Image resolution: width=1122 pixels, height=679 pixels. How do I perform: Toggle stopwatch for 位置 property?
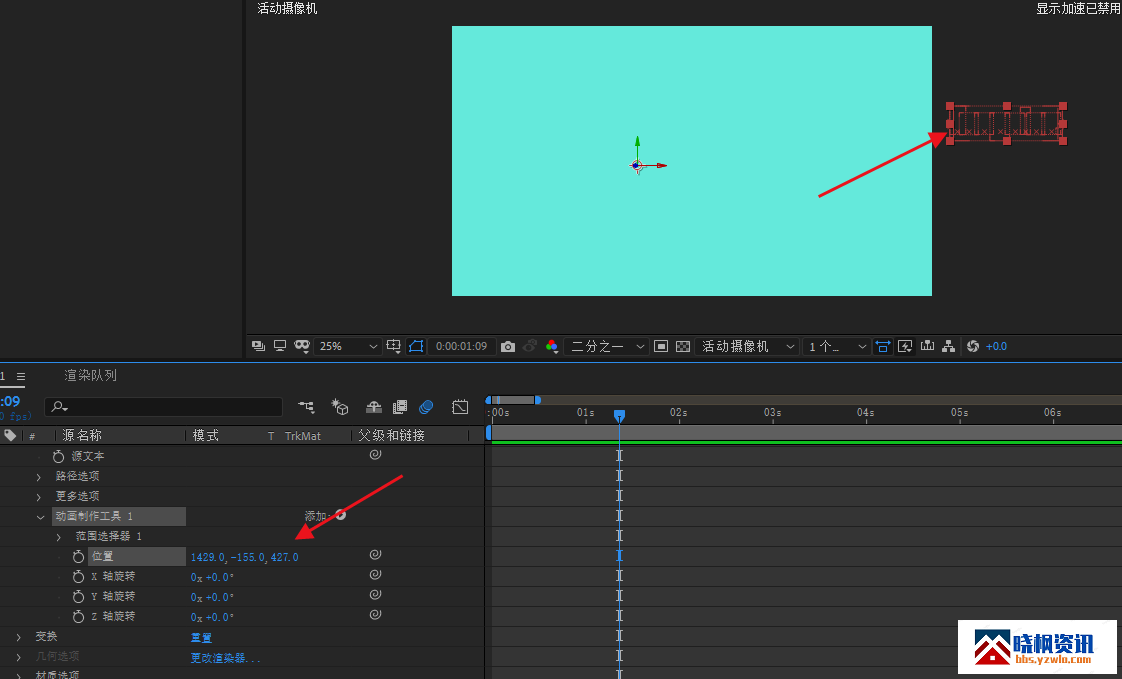pyautogui.click(x=79, y=556)
